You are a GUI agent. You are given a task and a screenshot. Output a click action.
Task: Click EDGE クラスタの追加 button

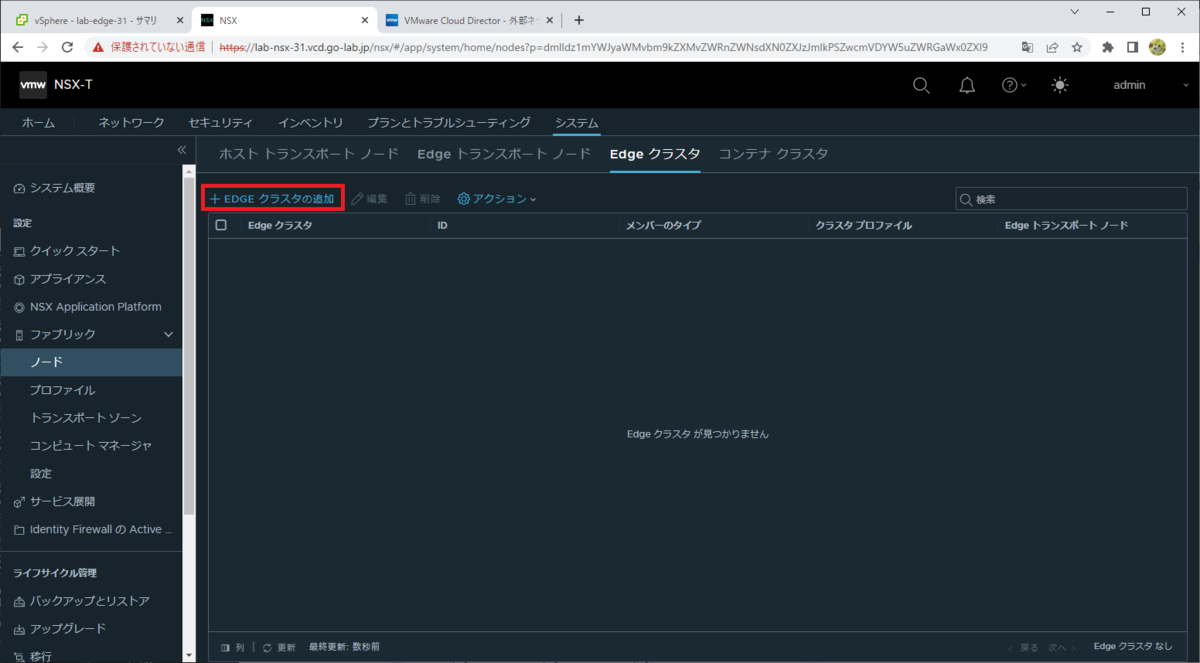point(273,198)
